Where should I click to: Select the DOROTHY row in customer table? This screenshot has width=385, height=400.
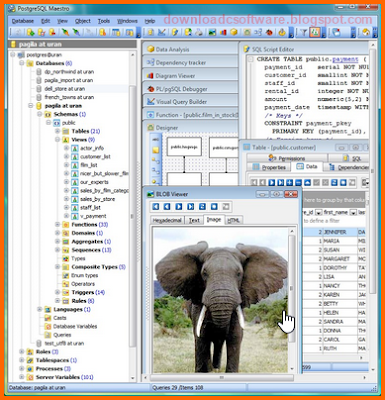tap(334, 268)
